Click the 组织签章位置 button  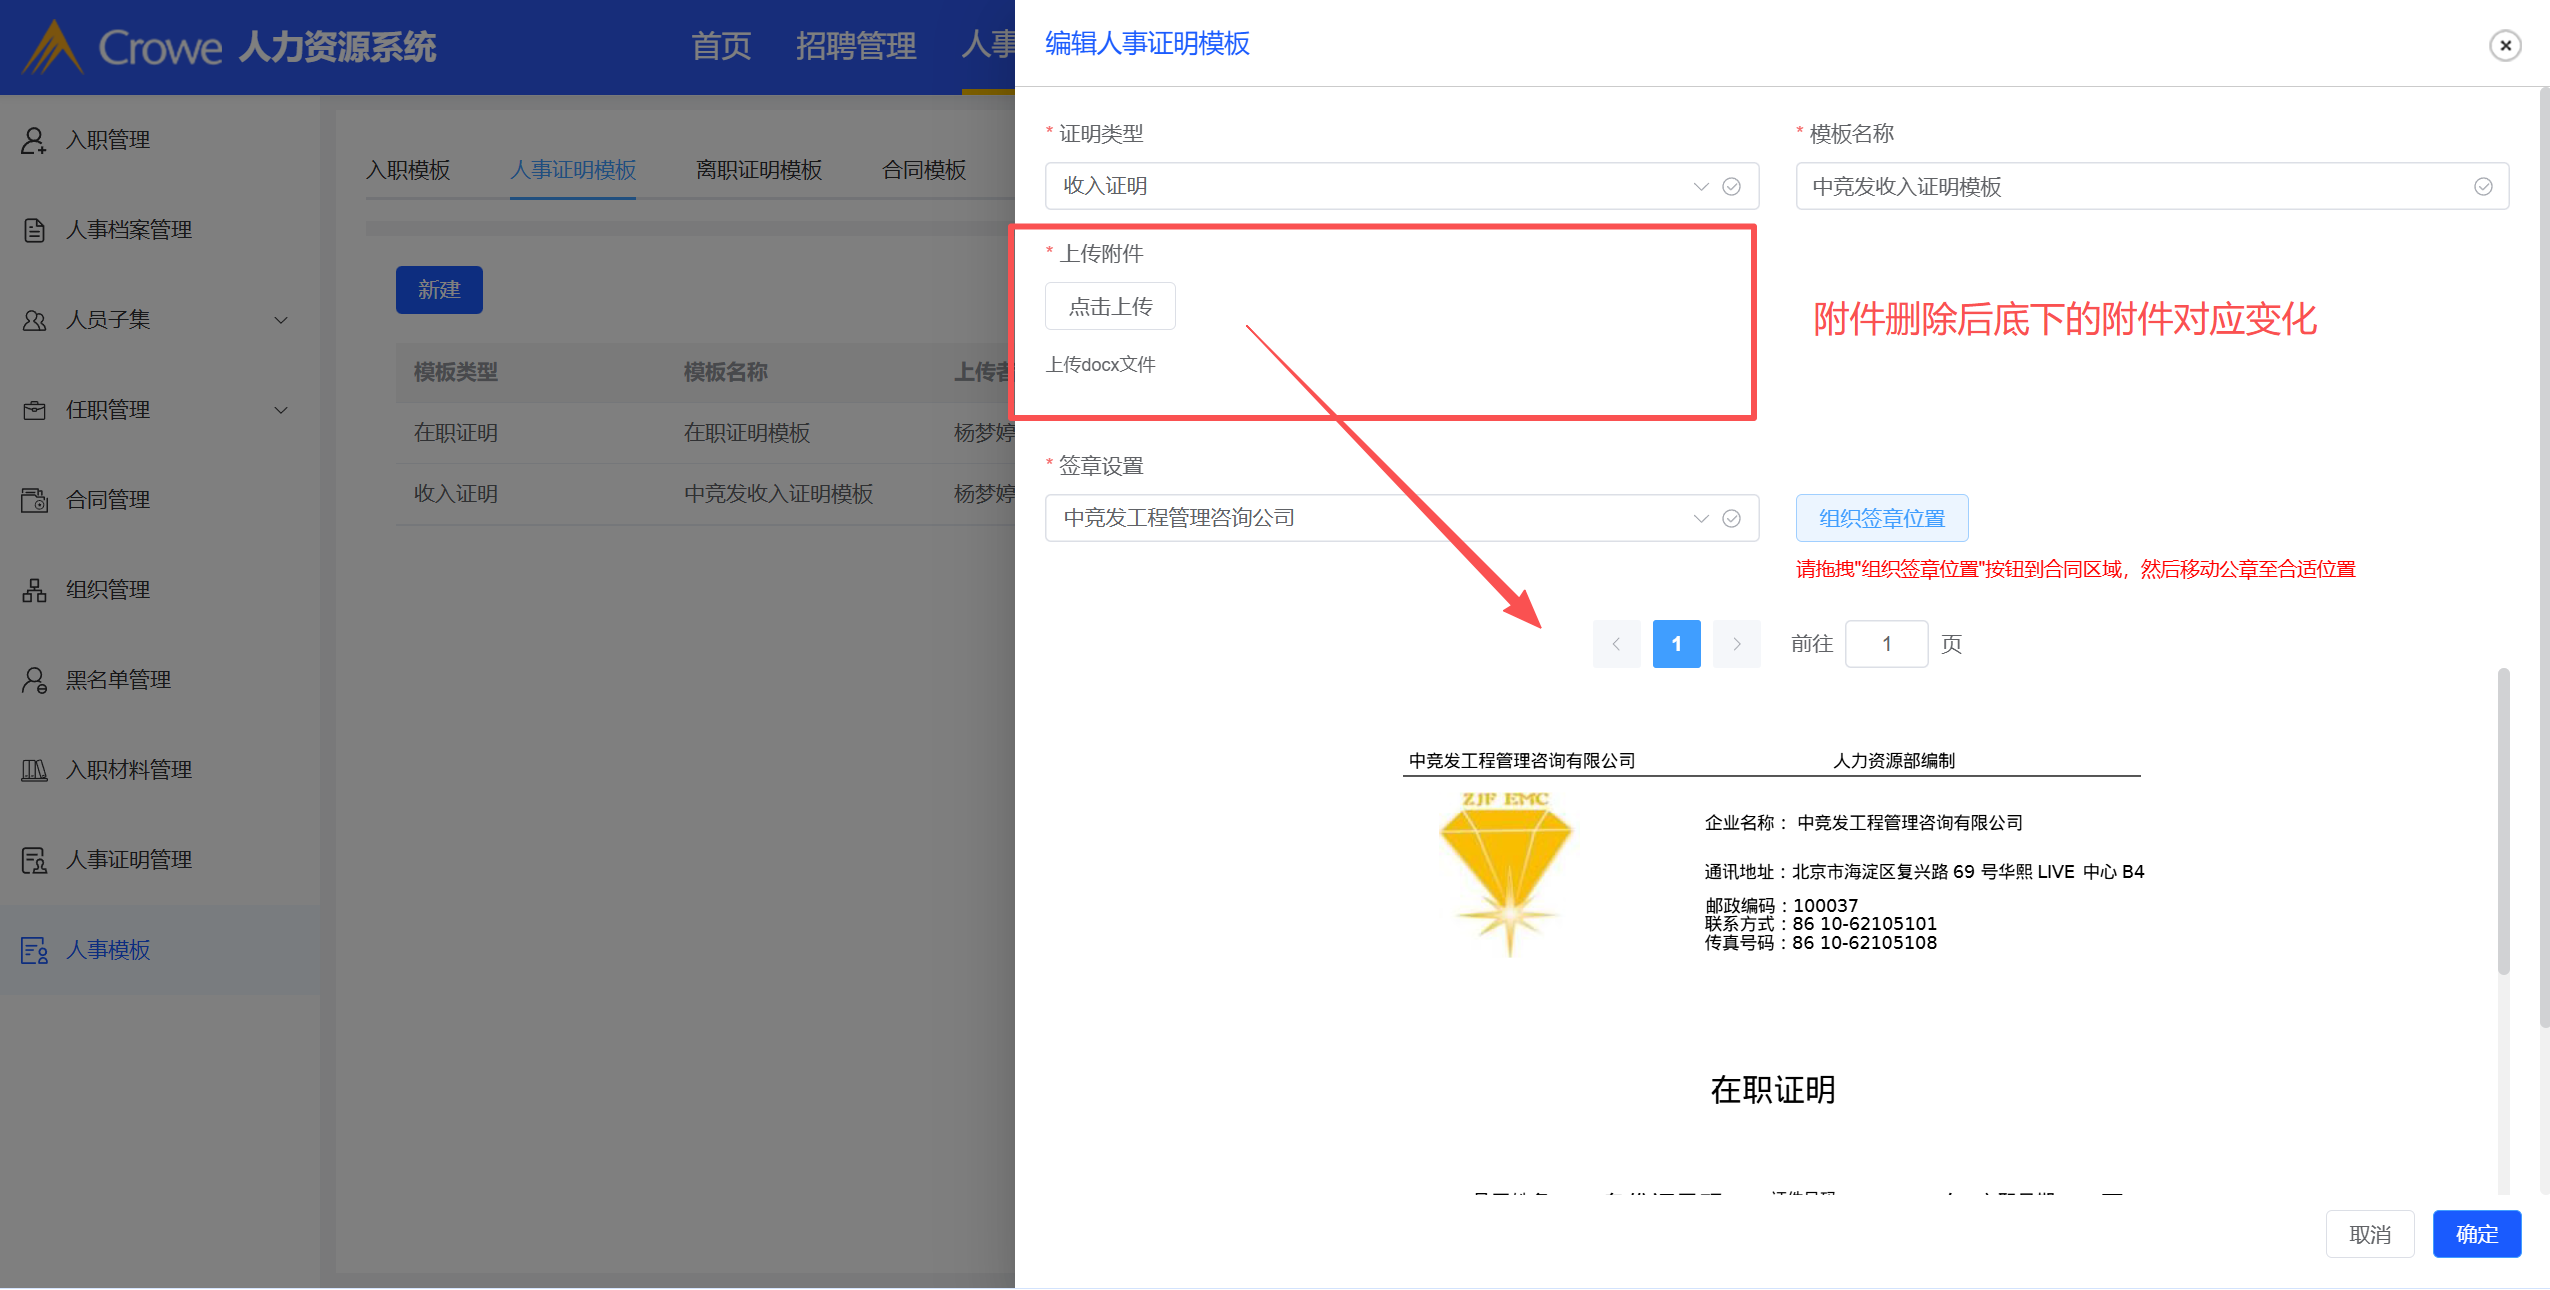(x=1881, y=518)
